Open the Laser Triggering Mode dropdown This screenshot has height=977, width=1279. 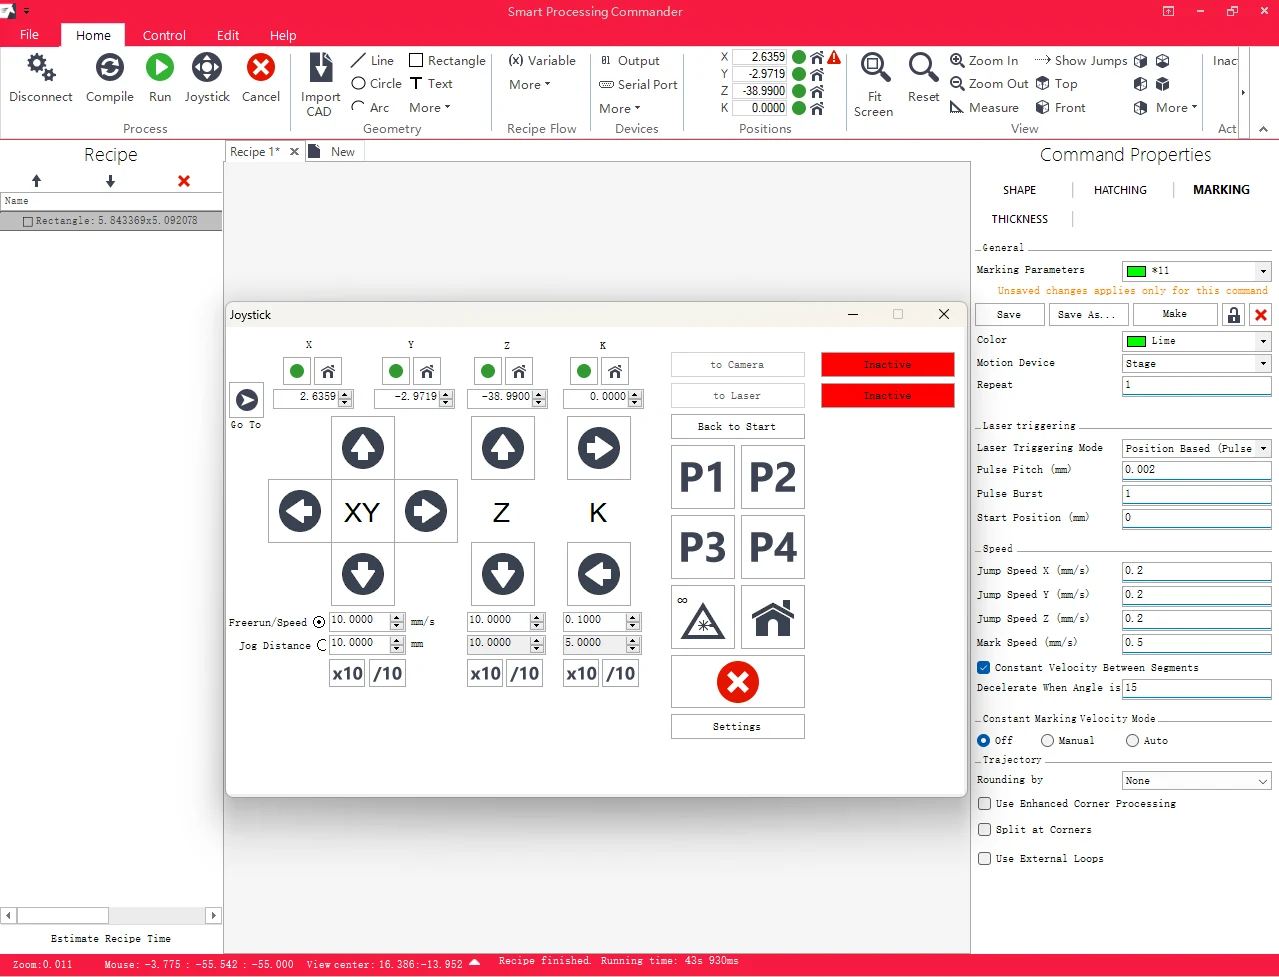1196,448
